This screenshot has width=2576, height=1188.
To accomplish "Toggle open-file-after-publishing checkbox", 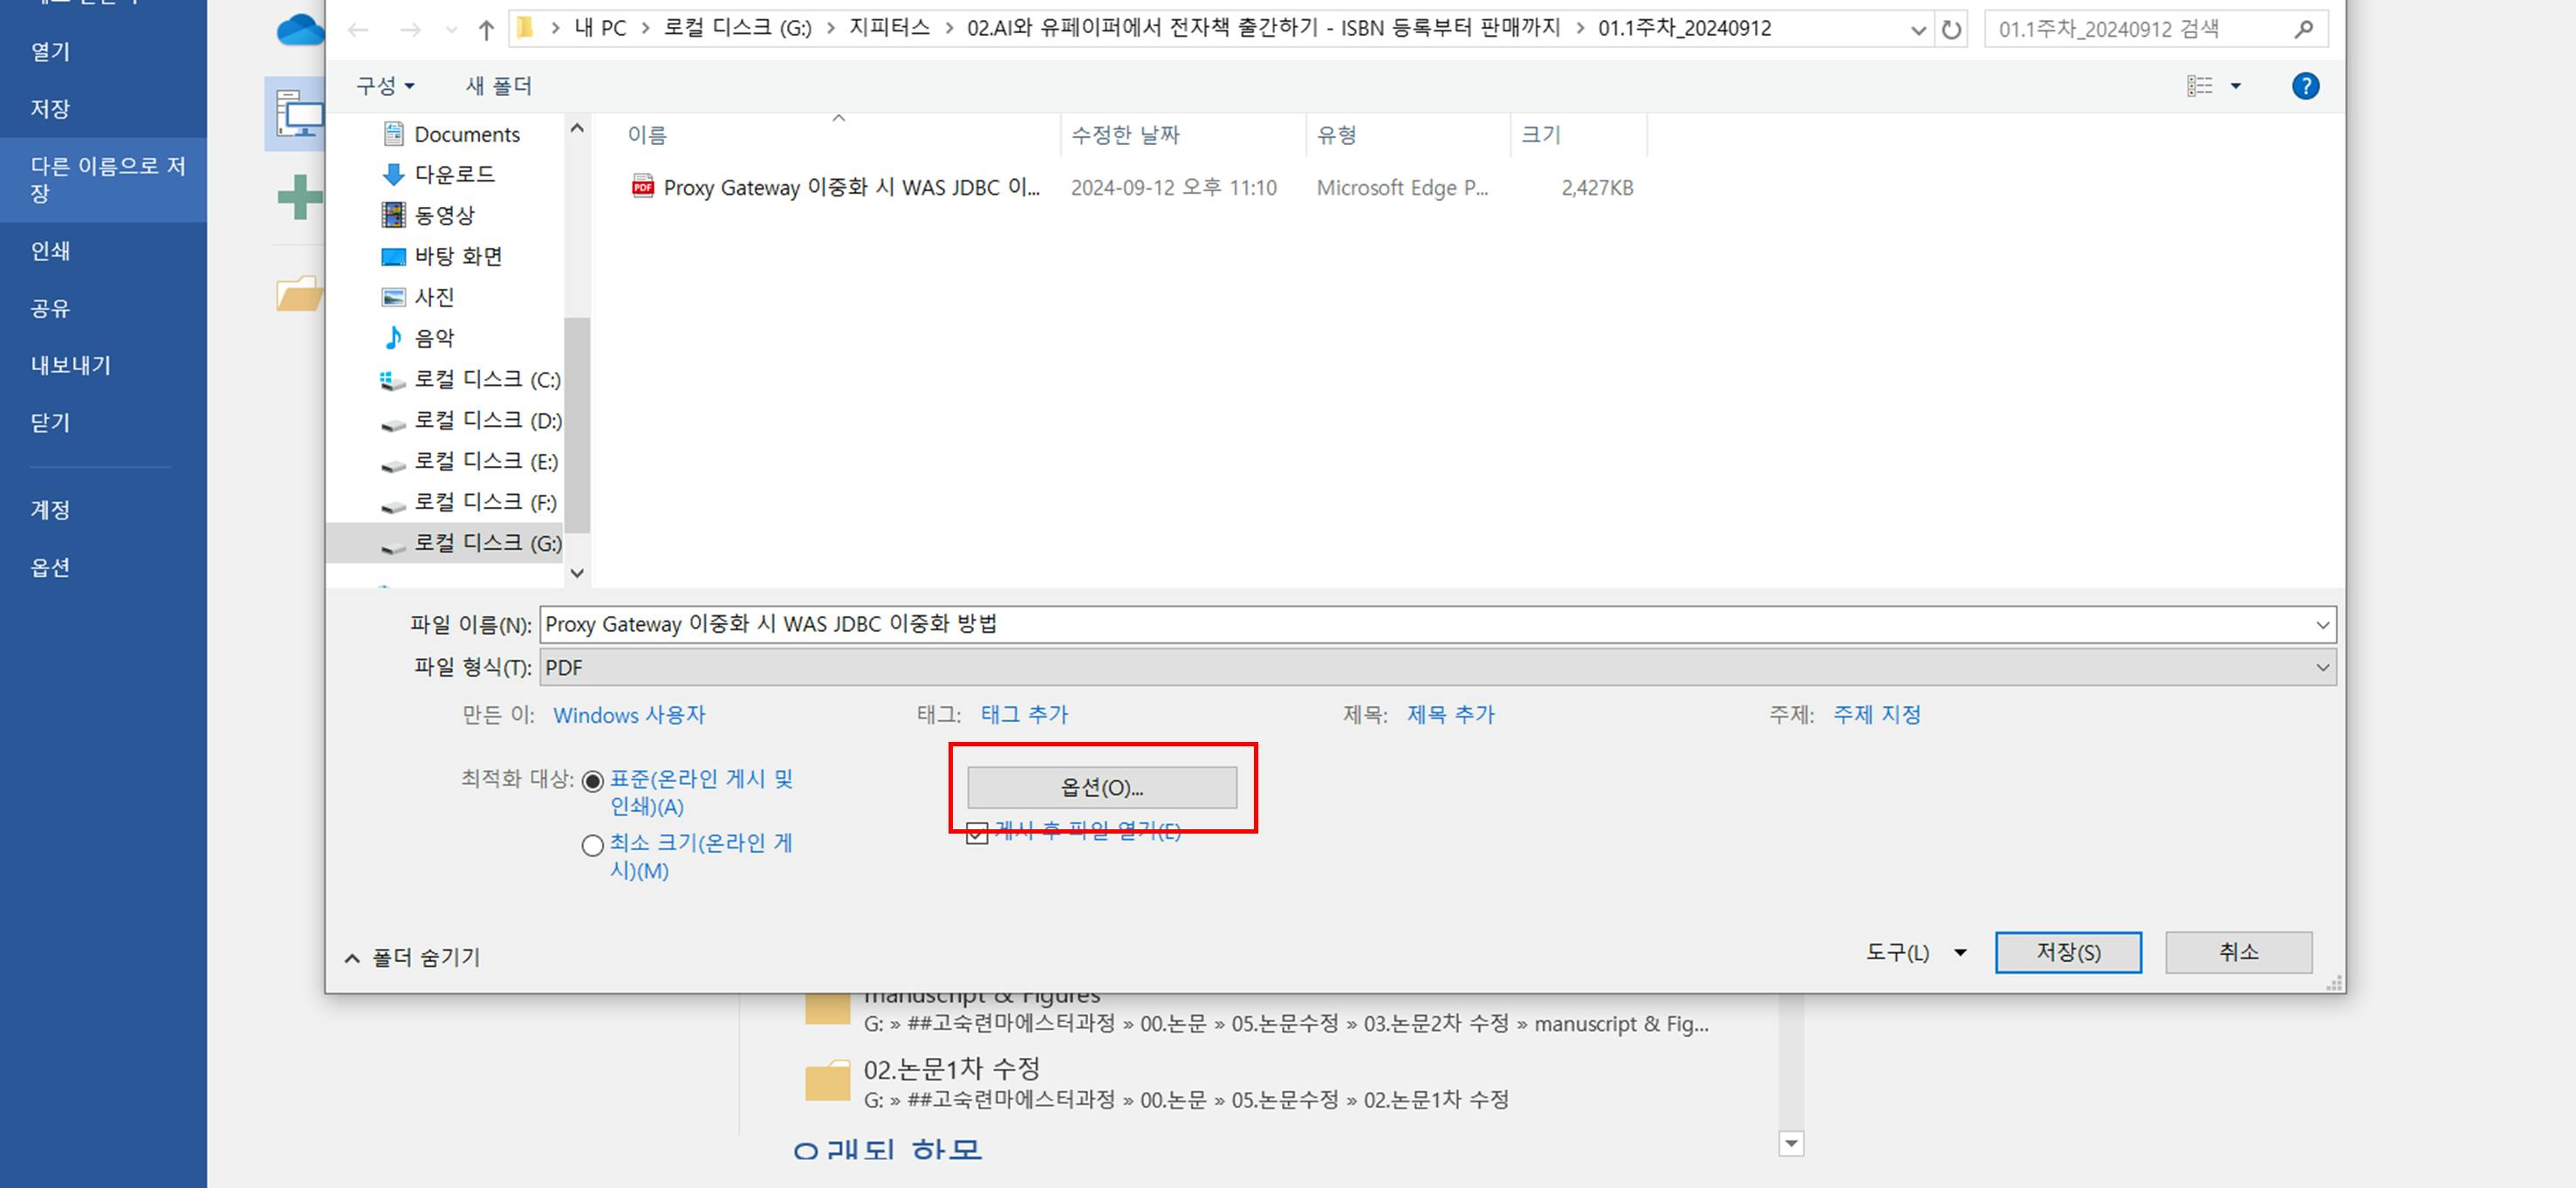I will (x=977, y=833).
